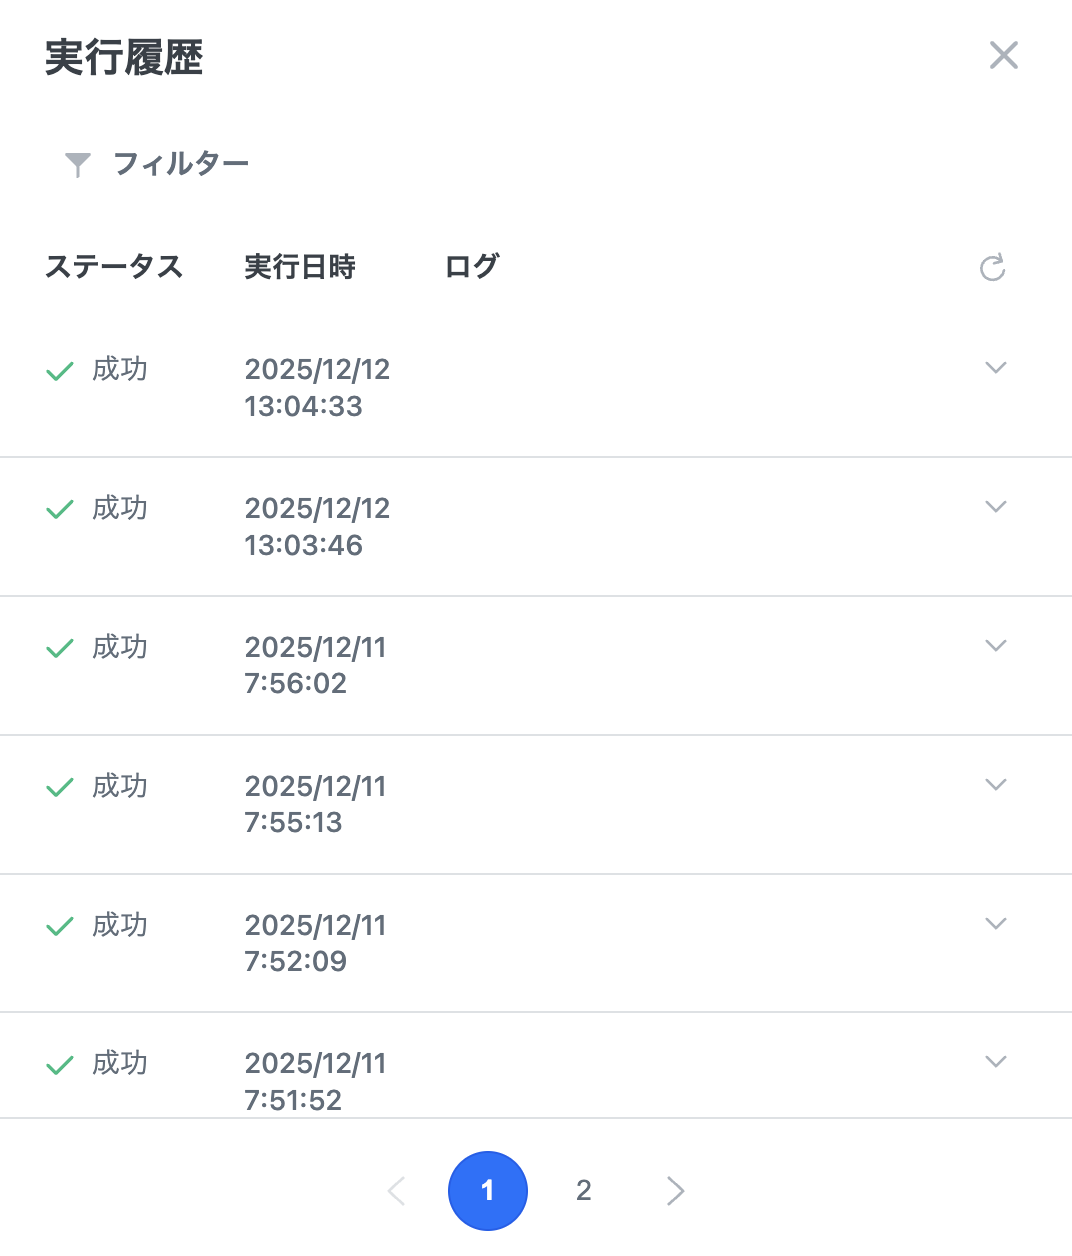Image resolution: width=1072 pixels, height=1256 pixels.
Task: Expand the 7:52:09 execution row
Action: coord(995,924)
